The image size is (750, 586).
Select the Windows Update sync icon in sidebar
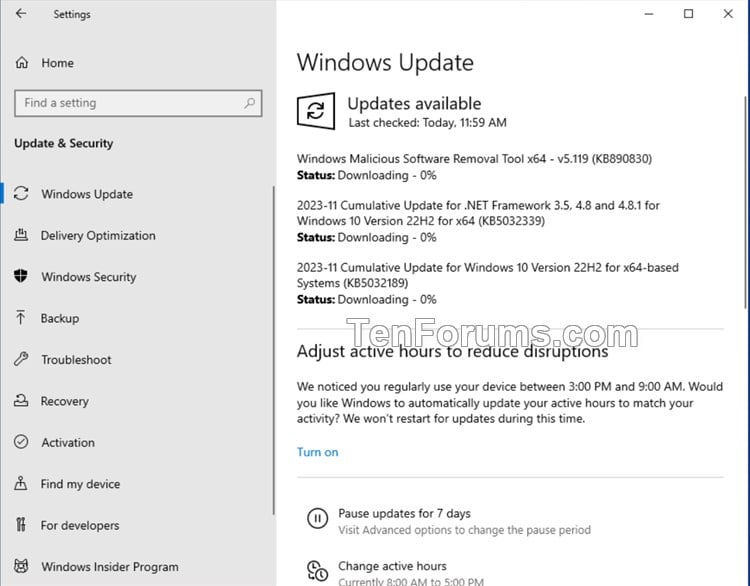coord(21,194)
